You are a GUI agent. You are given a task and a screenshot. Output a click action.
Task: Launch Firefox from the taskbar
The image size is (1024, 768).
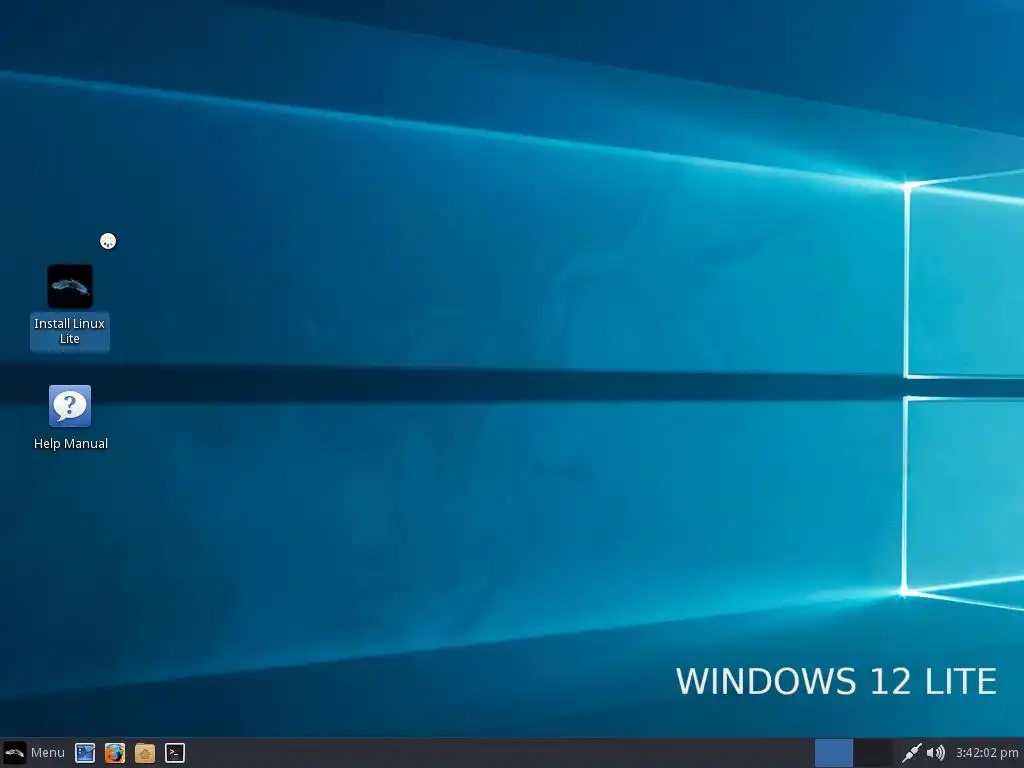[115, 753]
